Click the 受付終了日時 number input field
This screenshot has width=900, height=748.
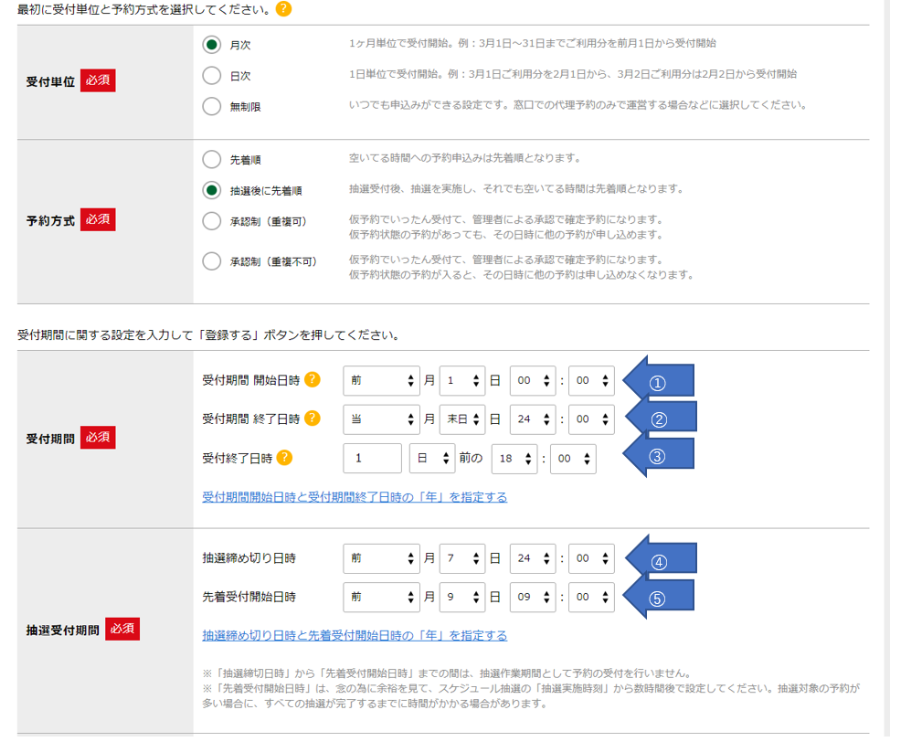(x=372, y=459)
